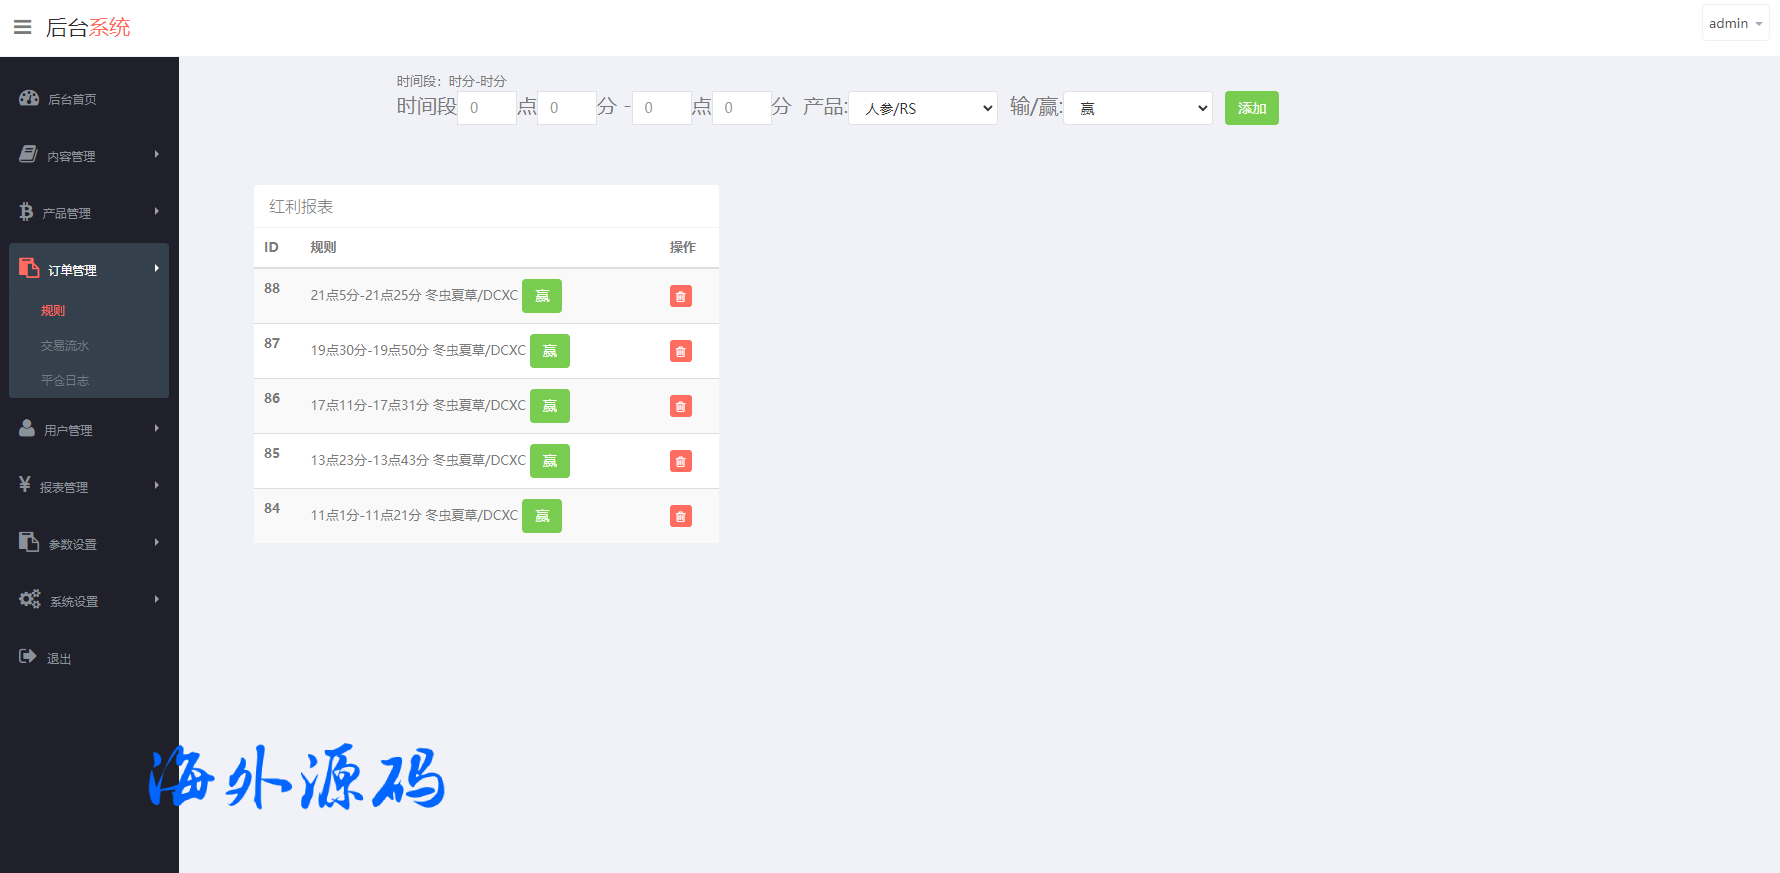Click the trash icon for rule 86
Viewport: 1780px width, 873px height.
tap(680, 406)
